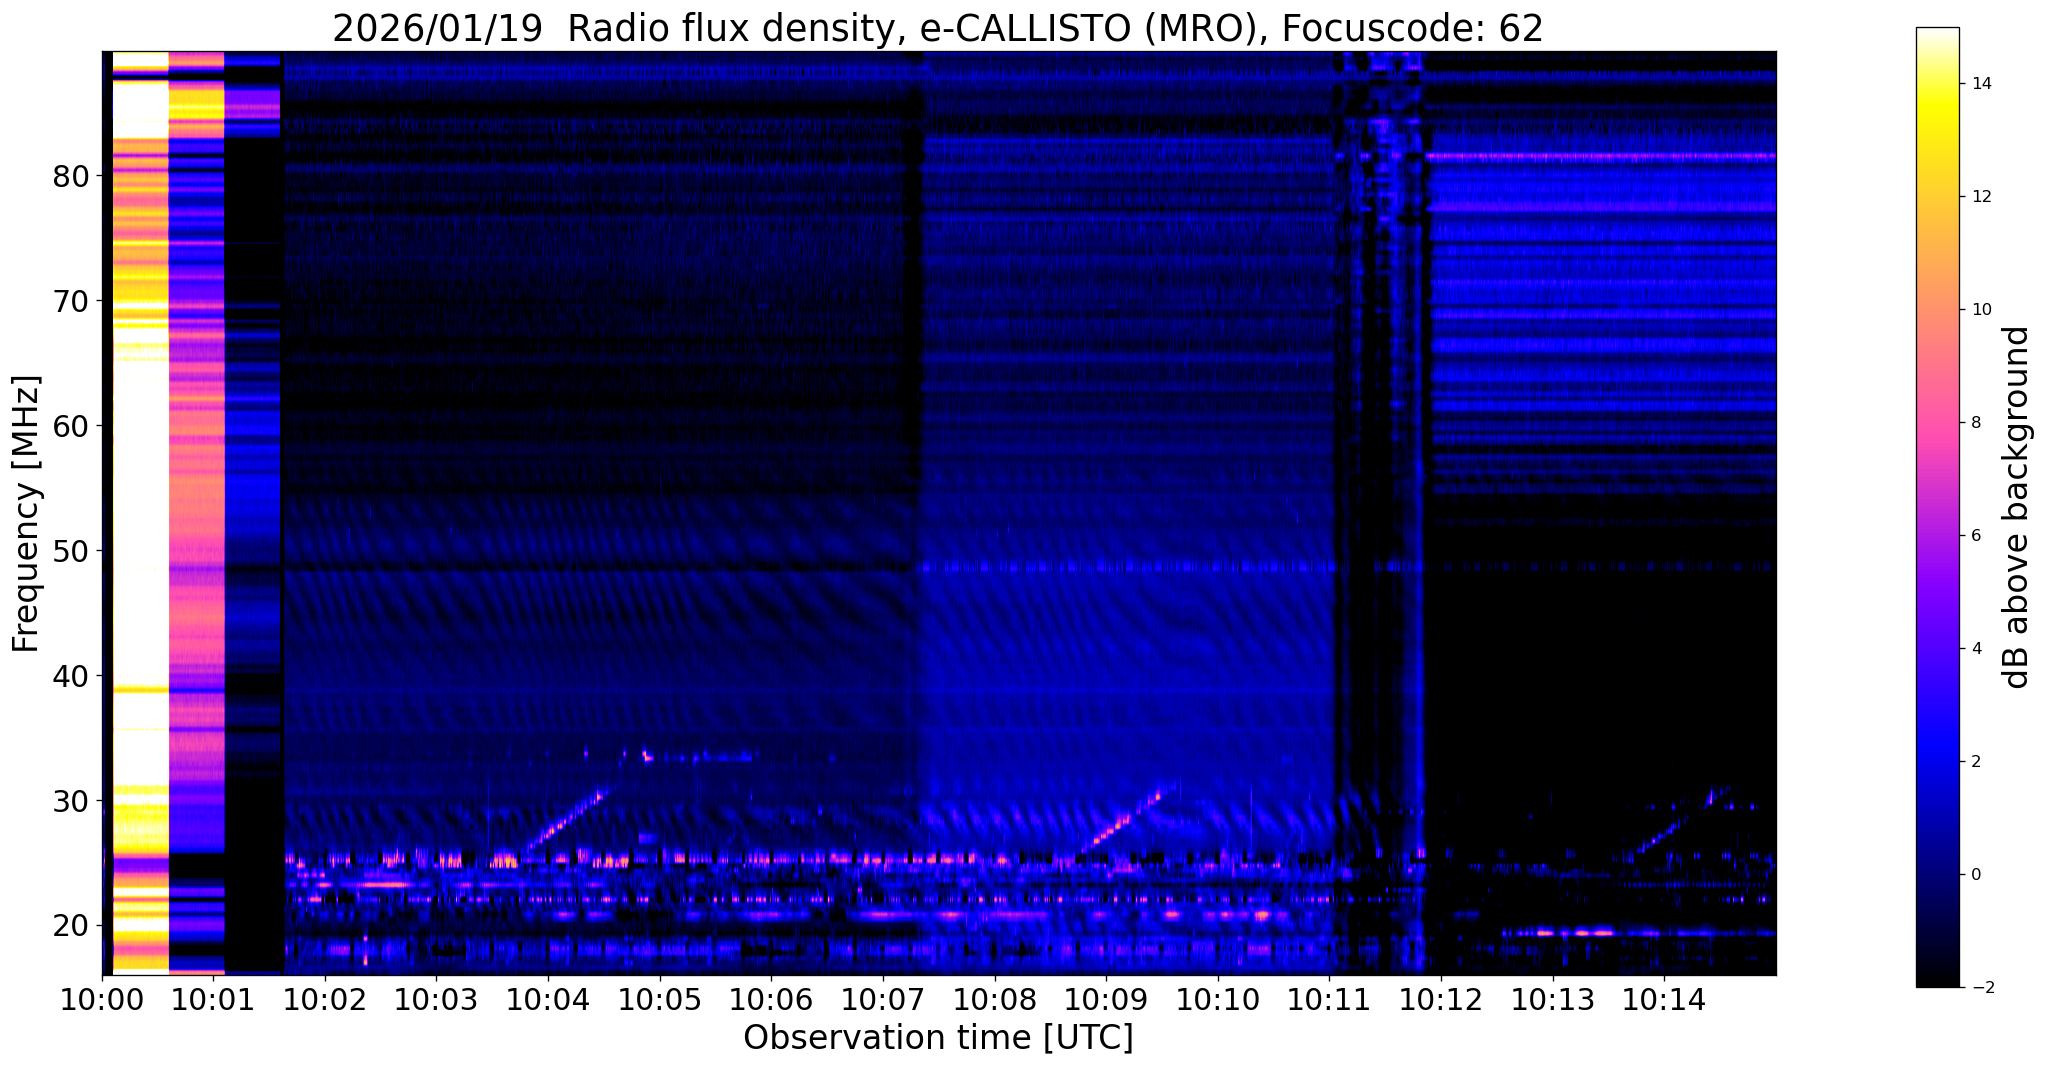Screen dimensions: 2047x1067
Task: Click the 40 MHz frequency tick label
Action: click(x=71, y=676)
